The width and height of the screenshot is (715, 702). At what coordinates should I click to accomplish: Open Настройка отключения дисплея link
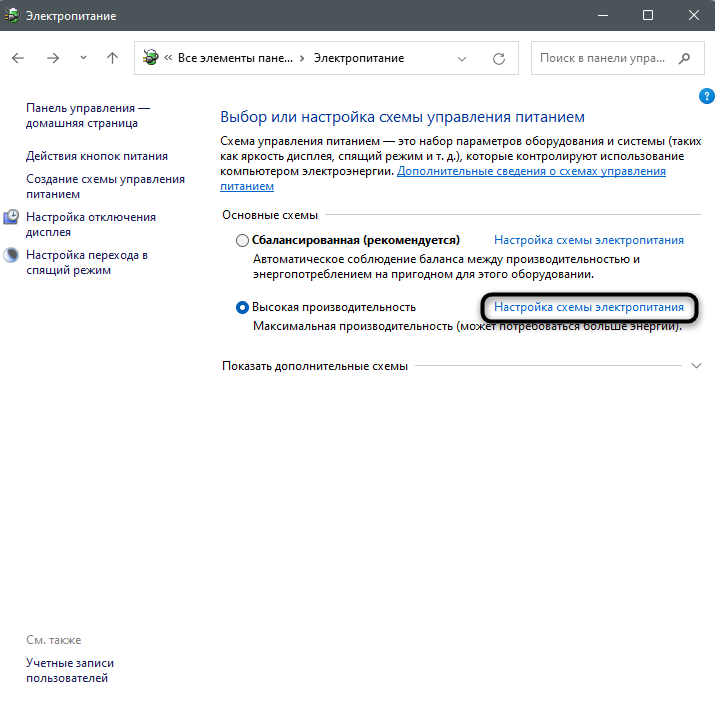[91, 224]
